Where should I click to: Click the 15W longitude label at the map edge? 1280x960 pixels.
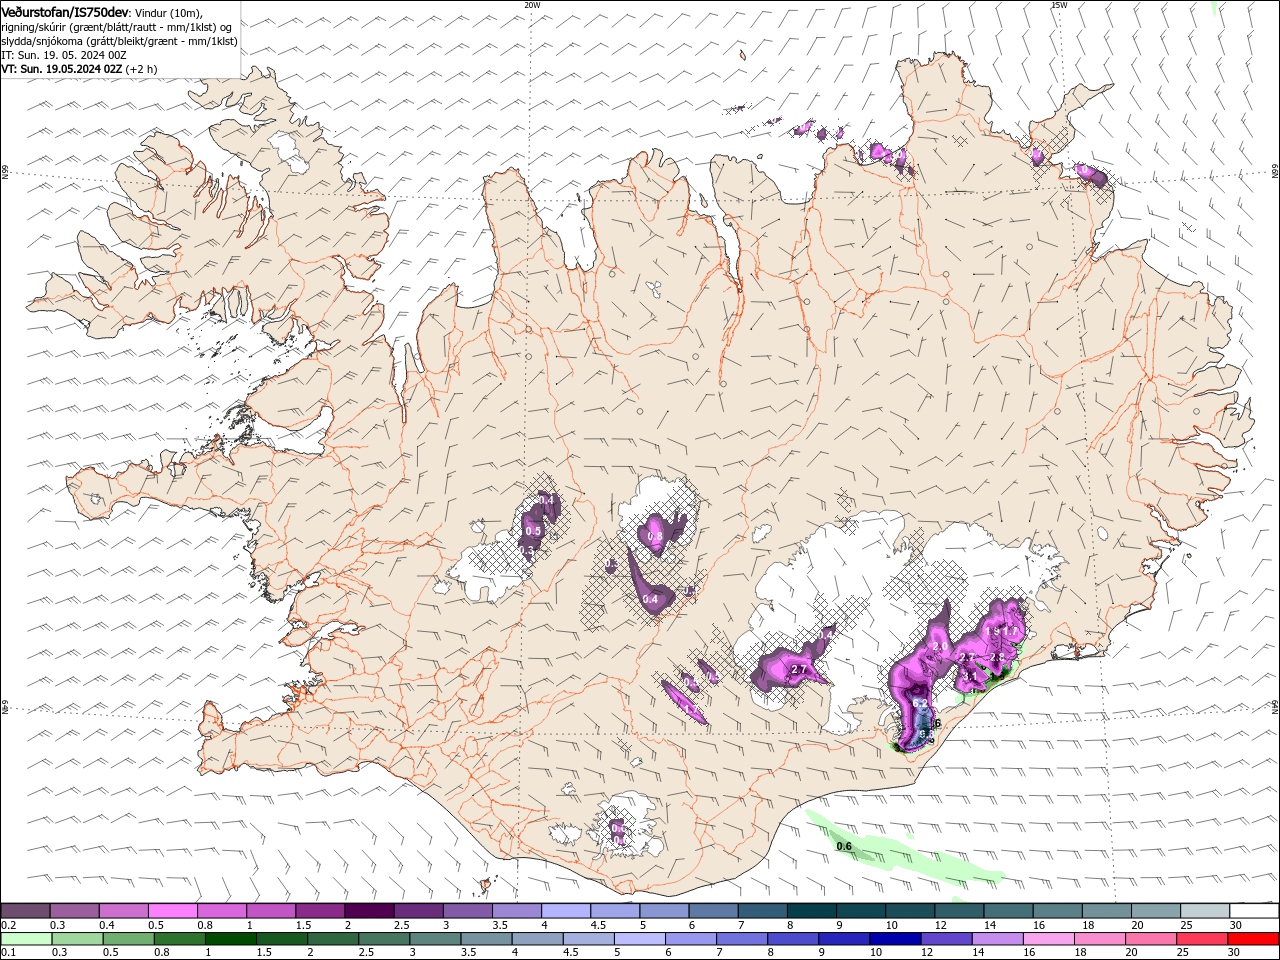1059,5
